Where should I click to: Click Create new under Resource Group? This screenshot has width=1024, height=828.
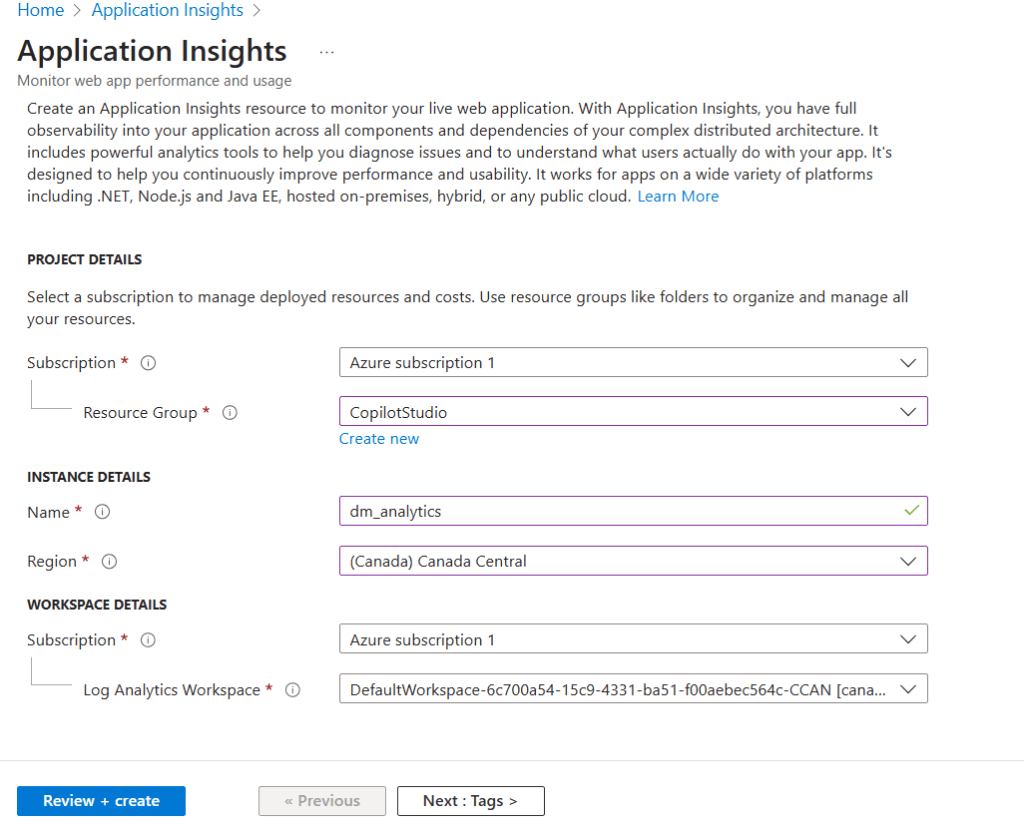click(379, 438)
